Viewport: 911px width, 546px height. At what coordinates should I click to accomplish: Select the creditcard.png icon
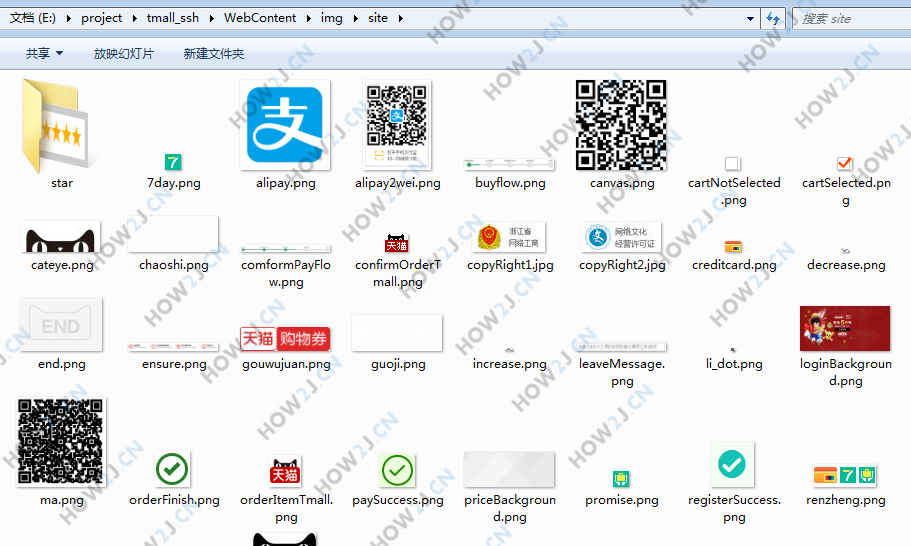733,247
